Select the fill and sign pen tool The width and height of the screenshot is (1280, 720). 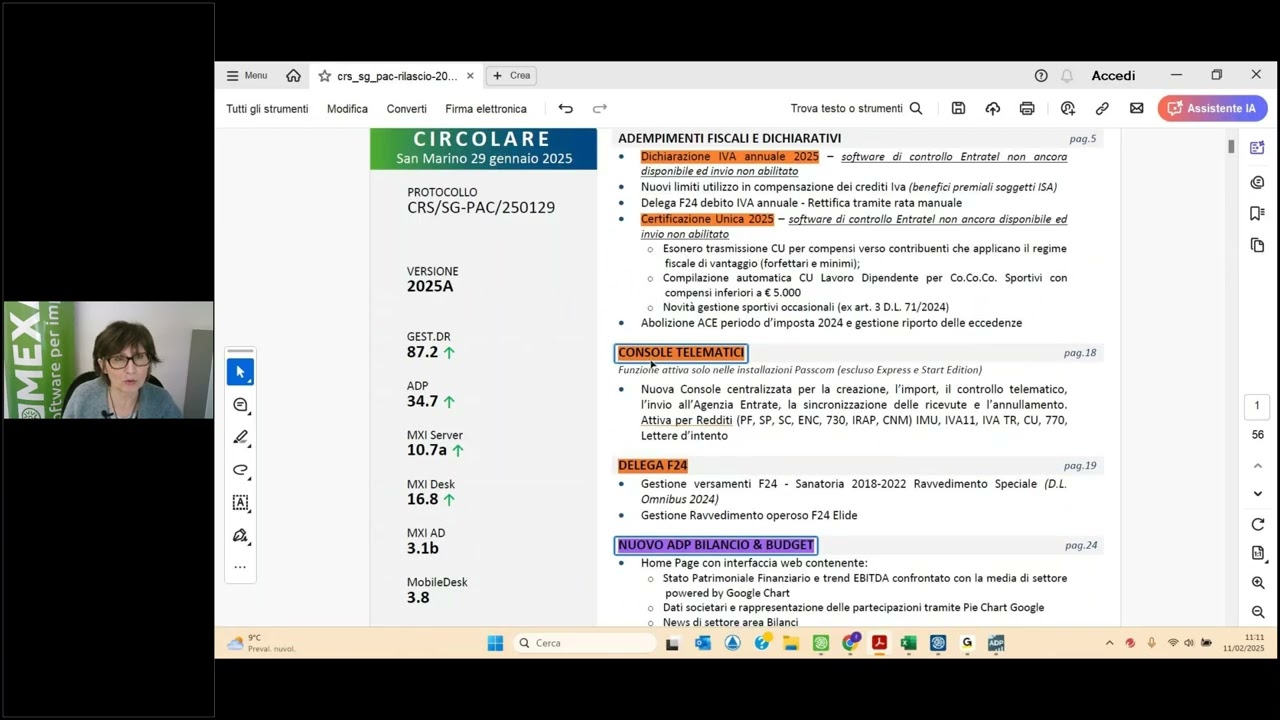click(240, 536)
